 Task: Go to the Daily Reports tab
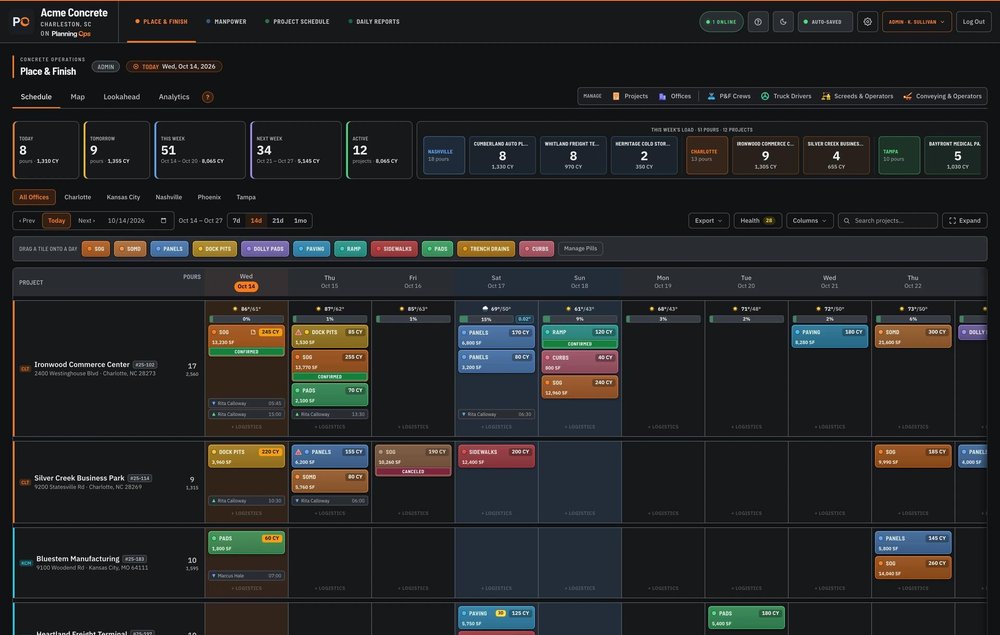[374, 22]
